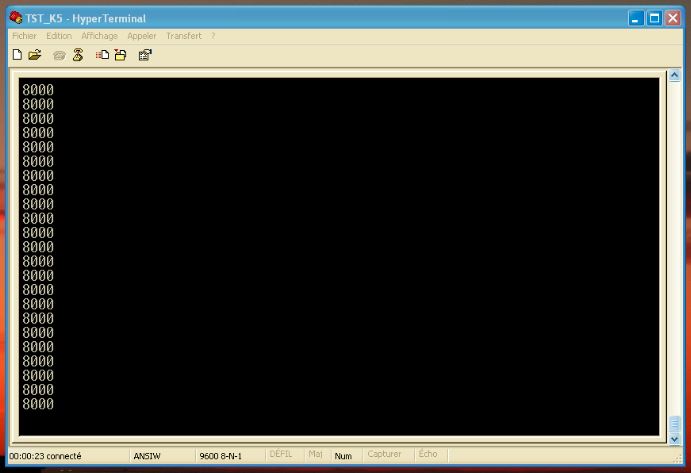The width and height of the screenshot is (691, 473).
Task: Click the Receive file icon
Action: (120, 55)
